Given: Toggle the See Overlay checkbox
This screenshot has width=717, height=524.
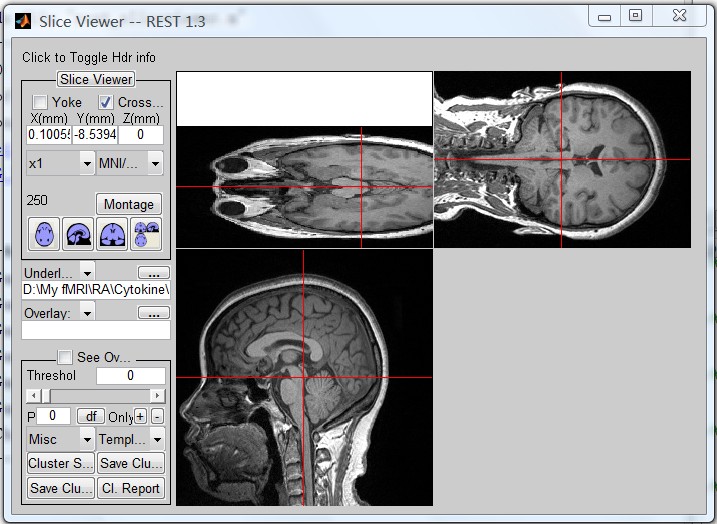Looking at the screenshot, I should [64, 357].
